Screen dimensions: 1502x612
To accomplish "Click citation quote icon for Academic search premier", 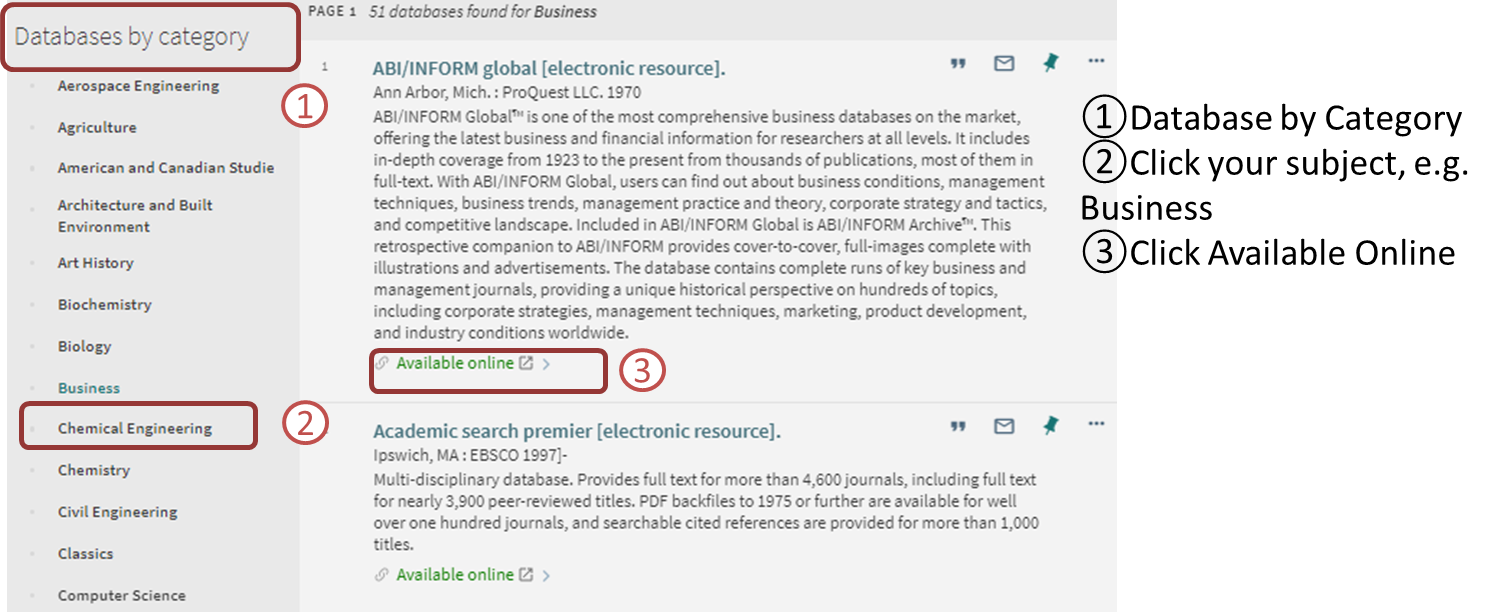I will click(x=958, y=427).
